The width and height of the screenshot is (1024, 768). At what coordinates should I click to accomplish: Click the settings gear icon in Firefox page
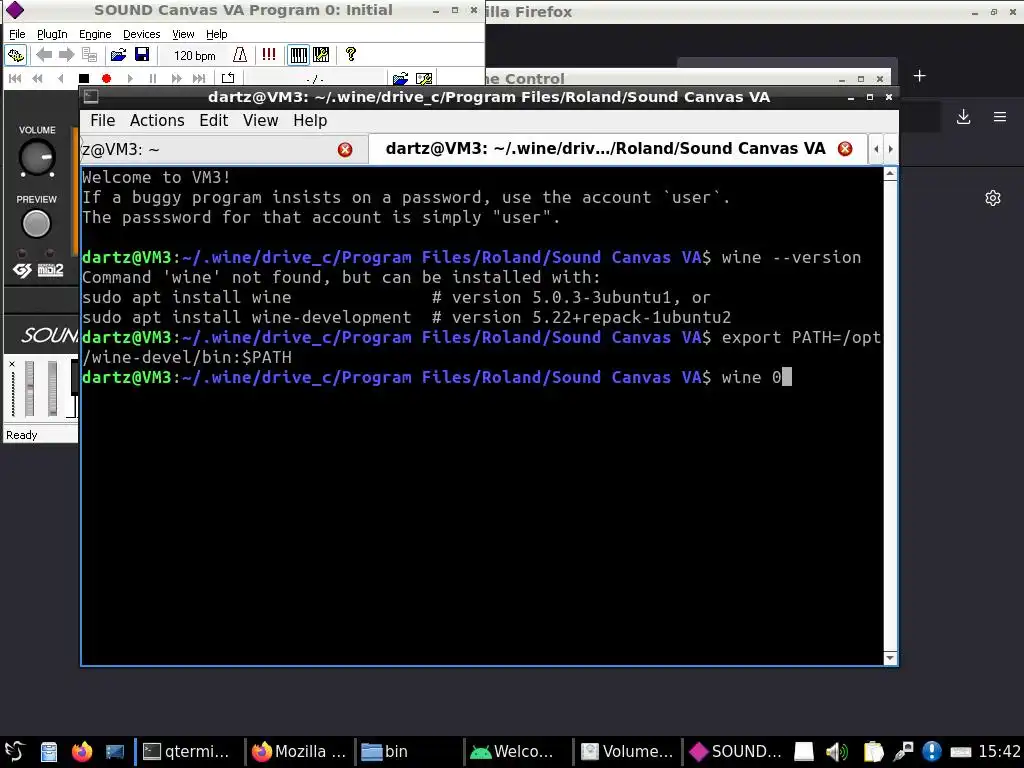(x=993, y=198)
